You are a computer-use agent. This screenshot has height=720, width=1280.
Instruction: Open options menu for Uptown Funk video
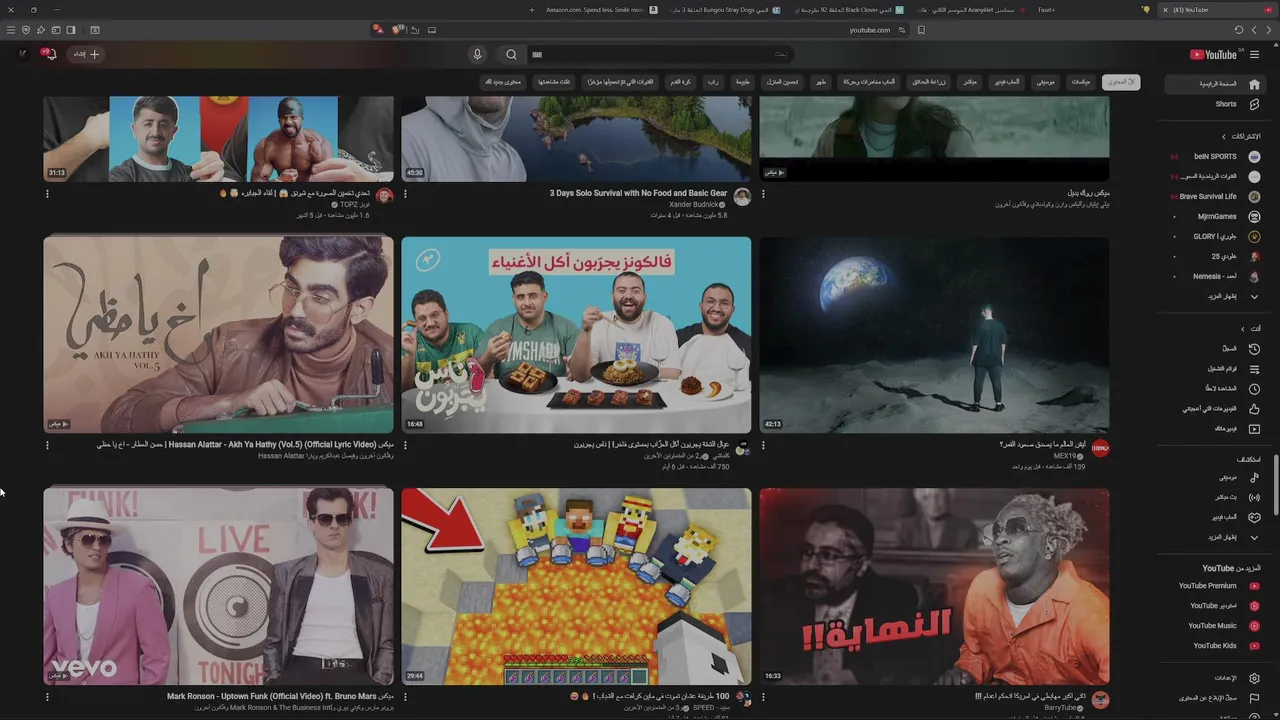point(47,697)
